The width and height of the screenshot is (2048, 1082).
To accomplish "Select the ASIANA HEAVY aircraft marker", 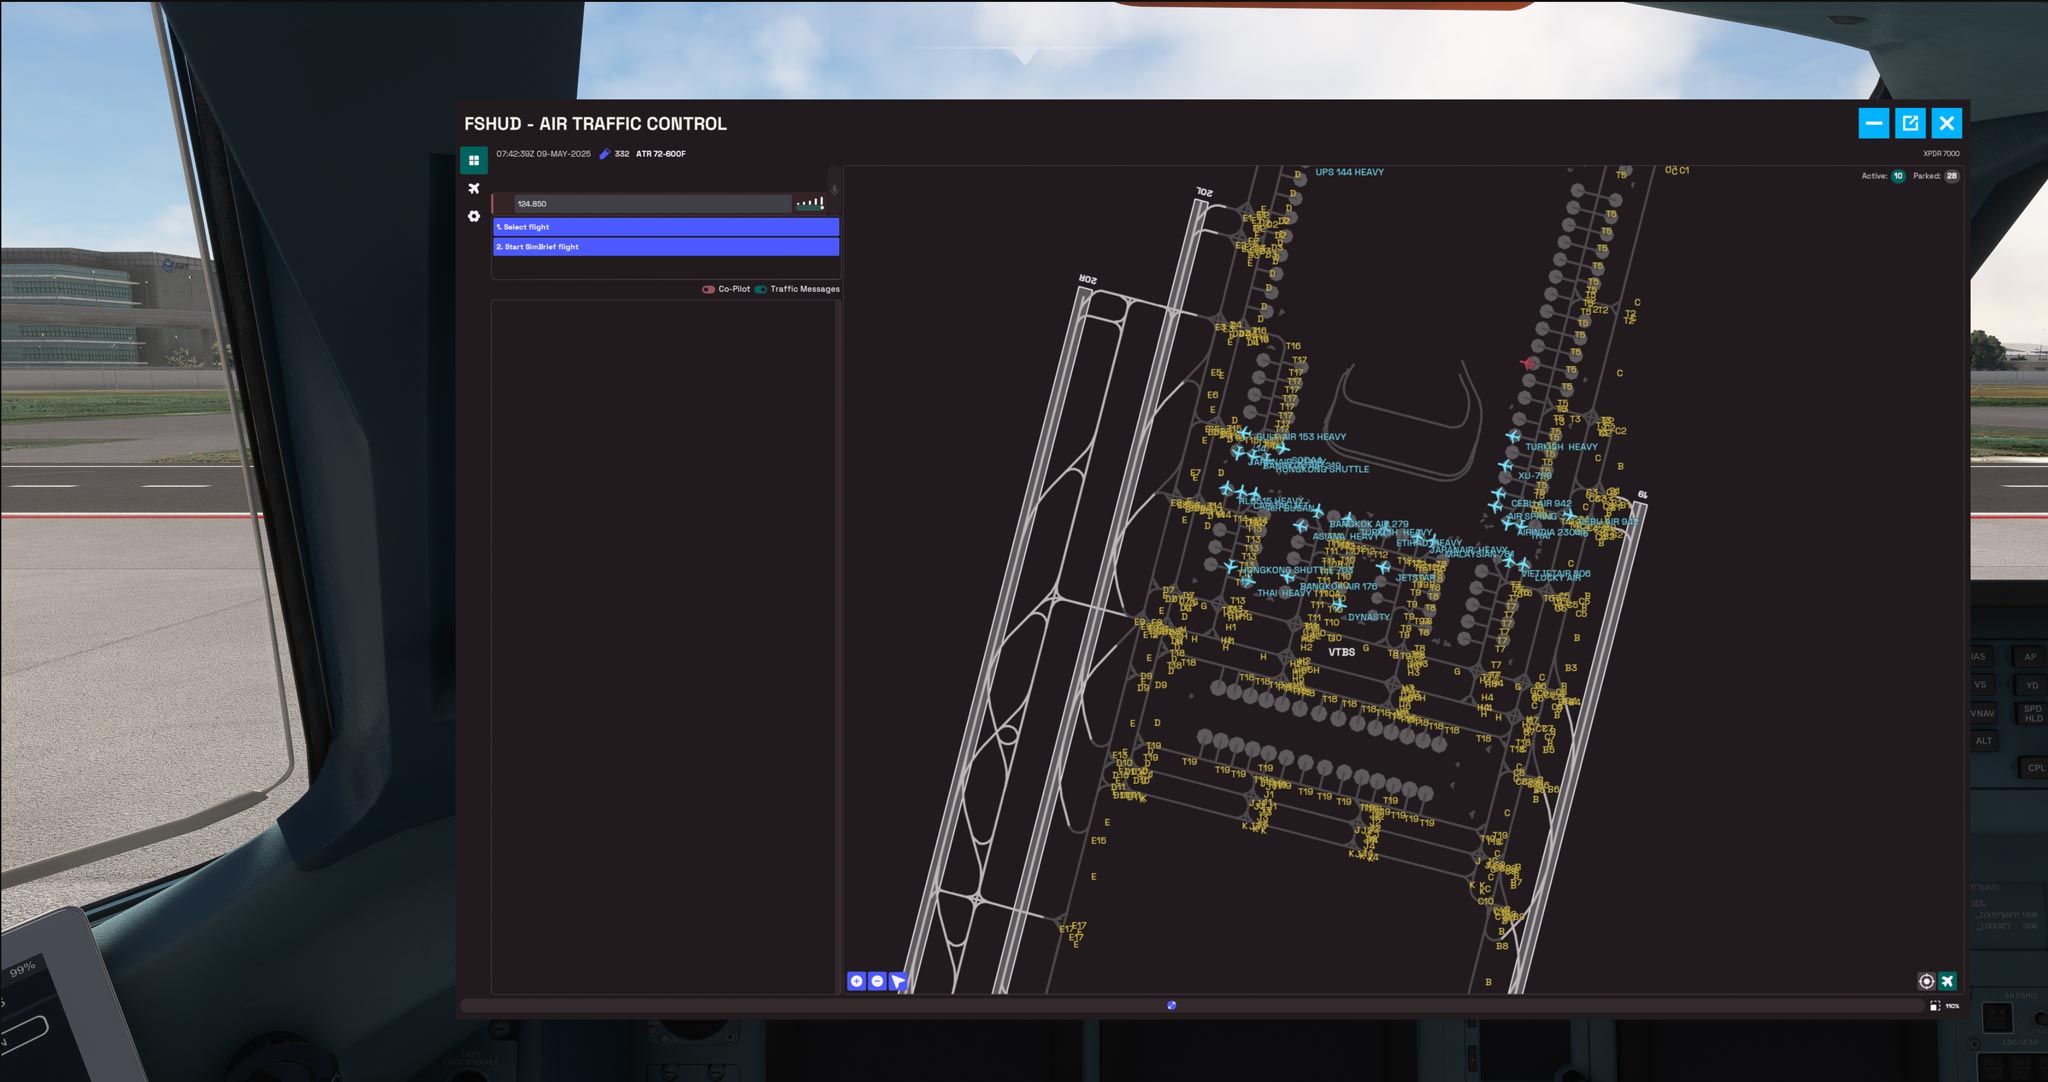I will [1300, 526].
